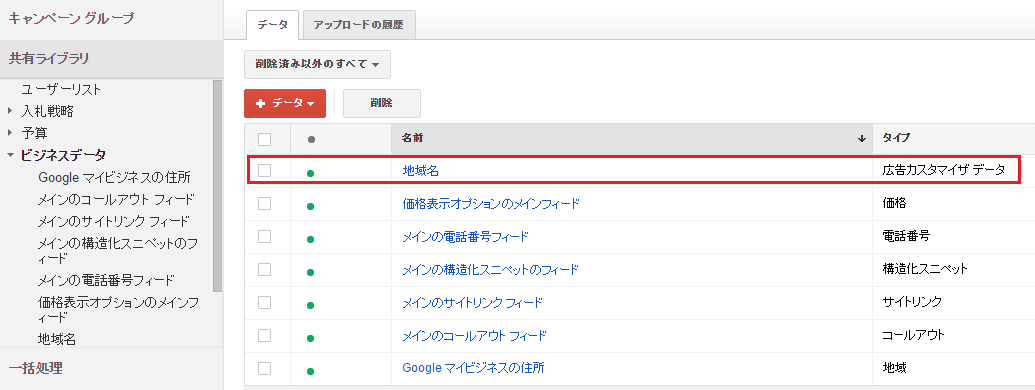Open メインの電話番号フィード link in table

pos(465,236)
